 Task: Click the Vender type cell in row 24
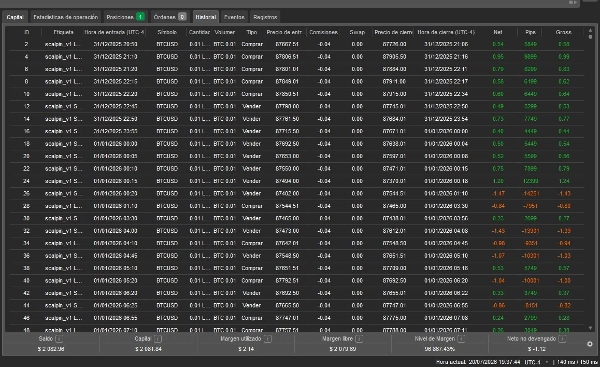(251, 181)
